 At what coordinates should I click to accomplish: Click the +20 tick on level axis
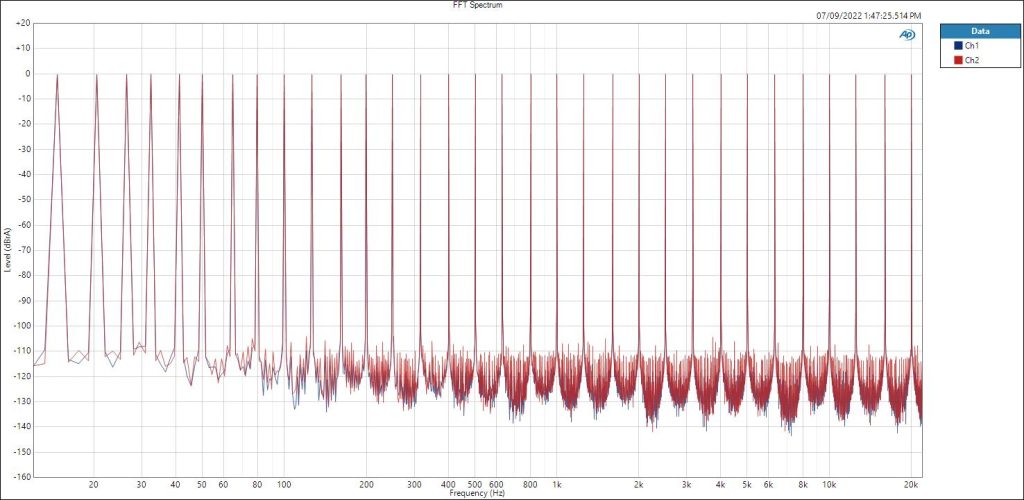pos(22,22)
